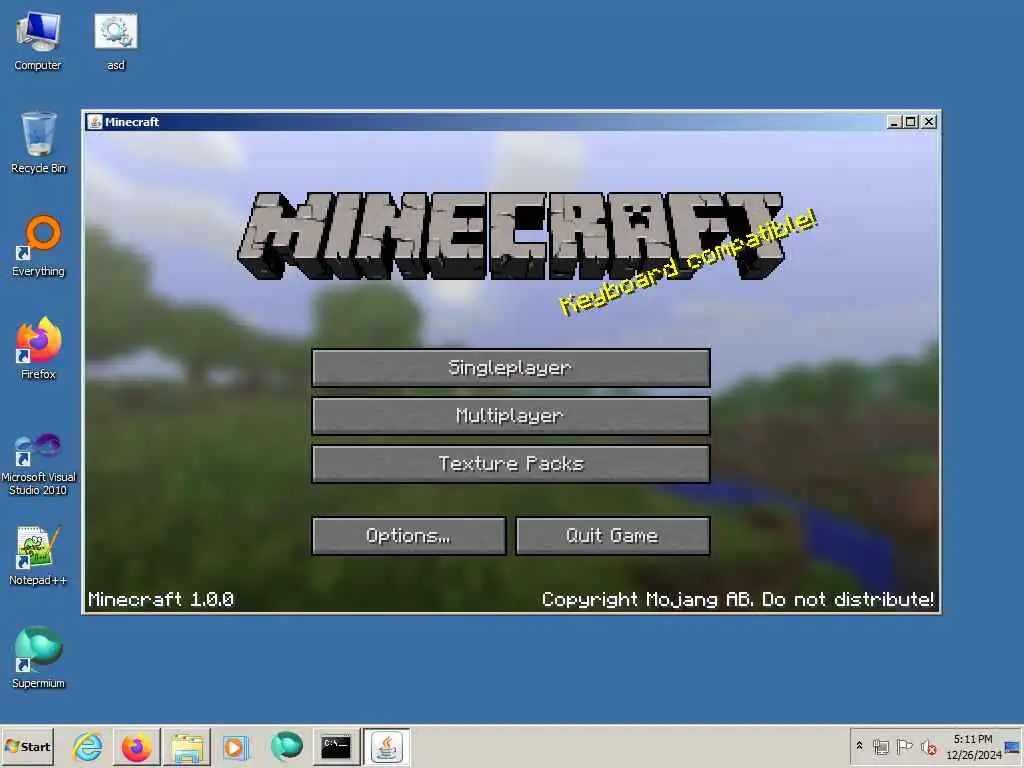Click the network tray icon
1024x768 pixels.
click(880, 746)
